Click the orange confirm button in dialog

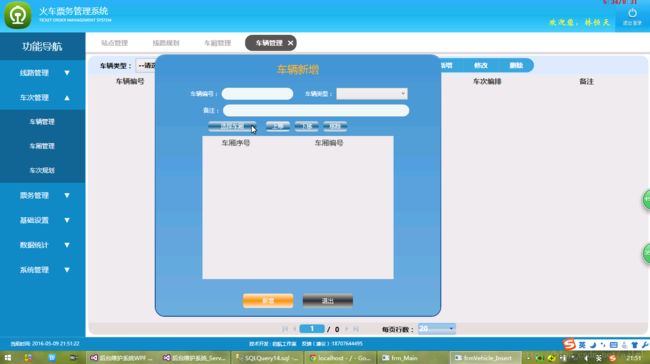coord(268,301)
